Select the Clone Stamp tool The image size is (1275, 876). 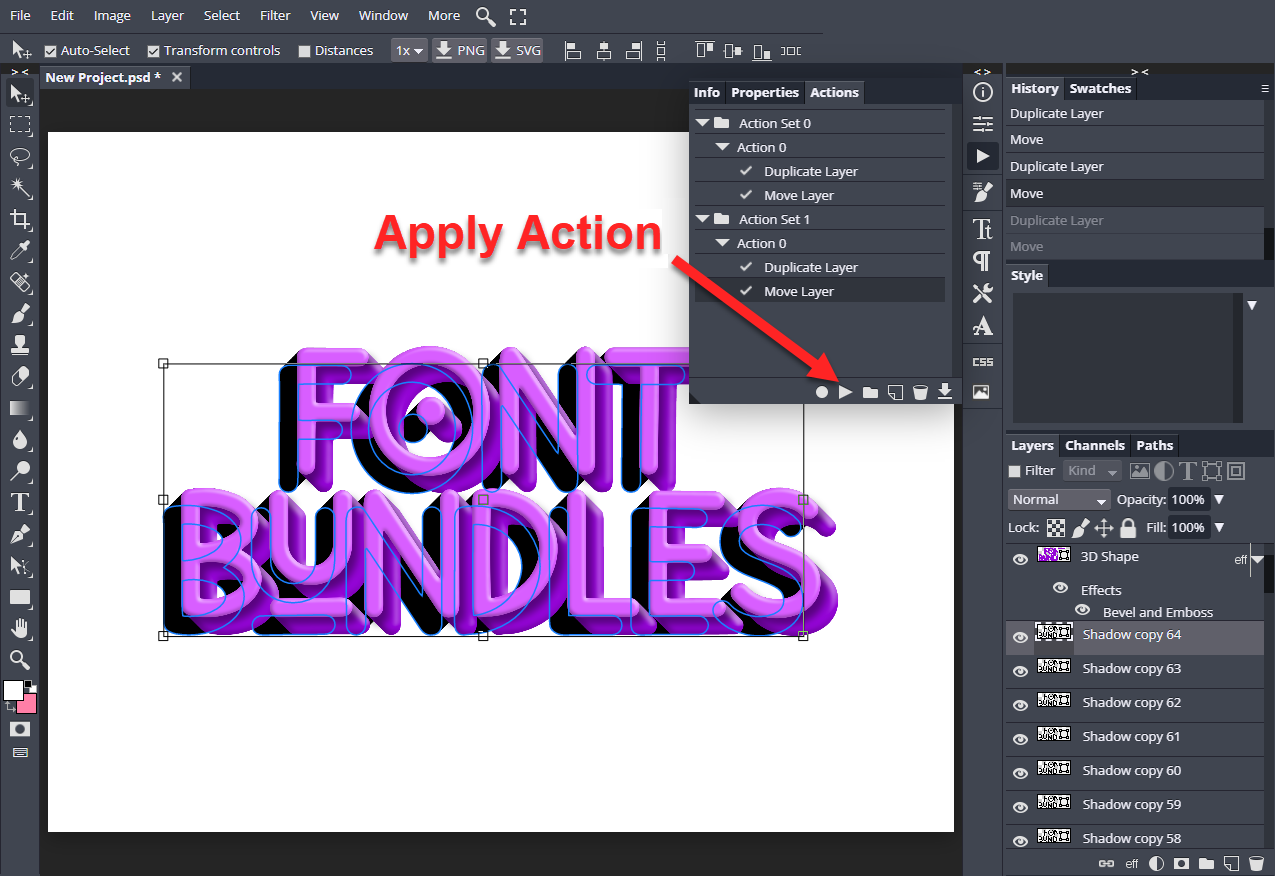coord(20,346)
